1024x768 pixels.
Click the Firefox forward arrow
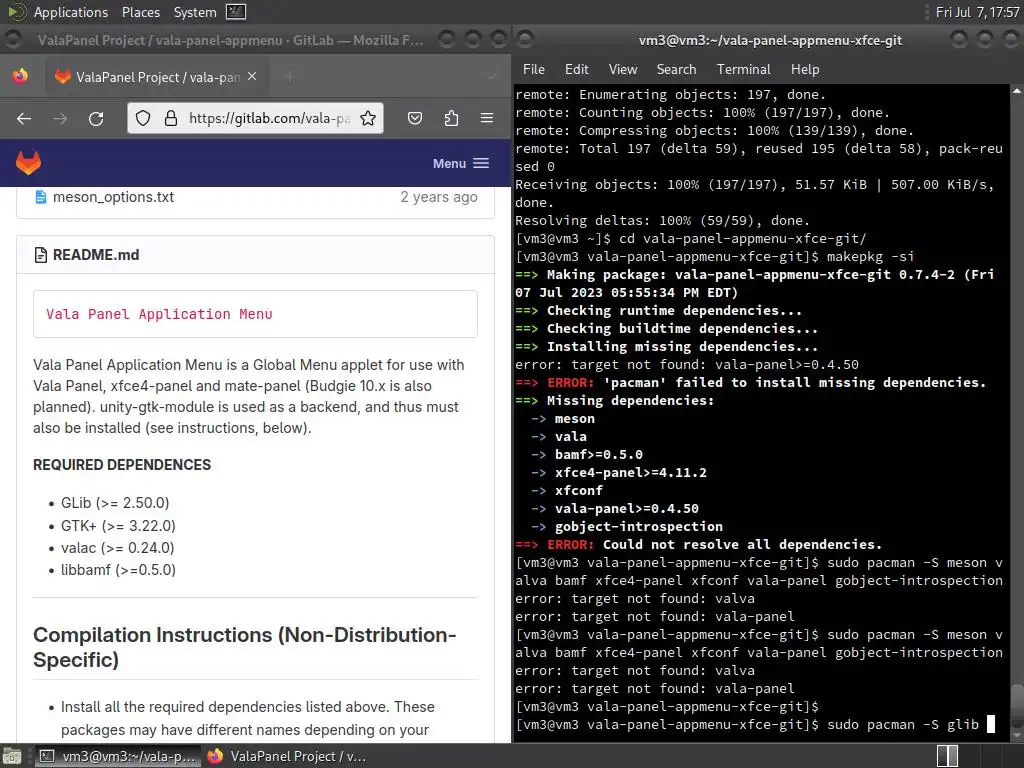[x=60, y=118]
